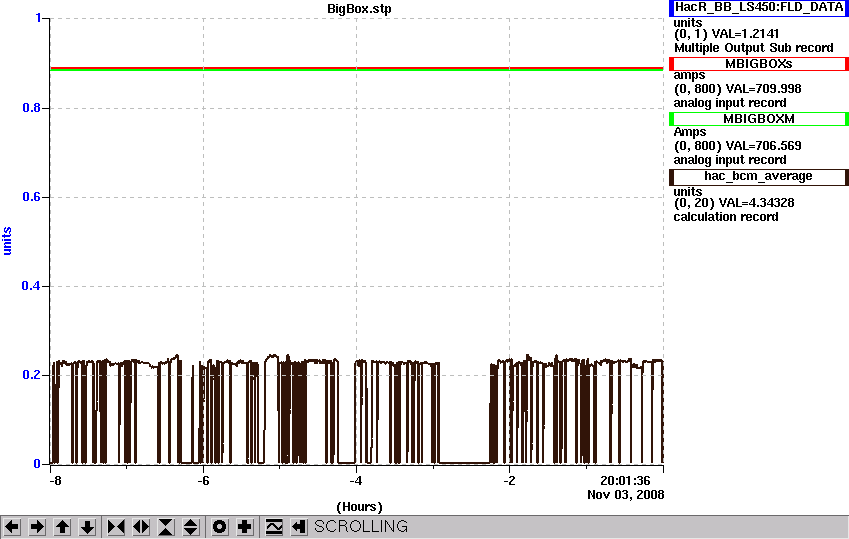
Task: Click the Nov 03, 2008 date label
Action: tap(625, 495)
